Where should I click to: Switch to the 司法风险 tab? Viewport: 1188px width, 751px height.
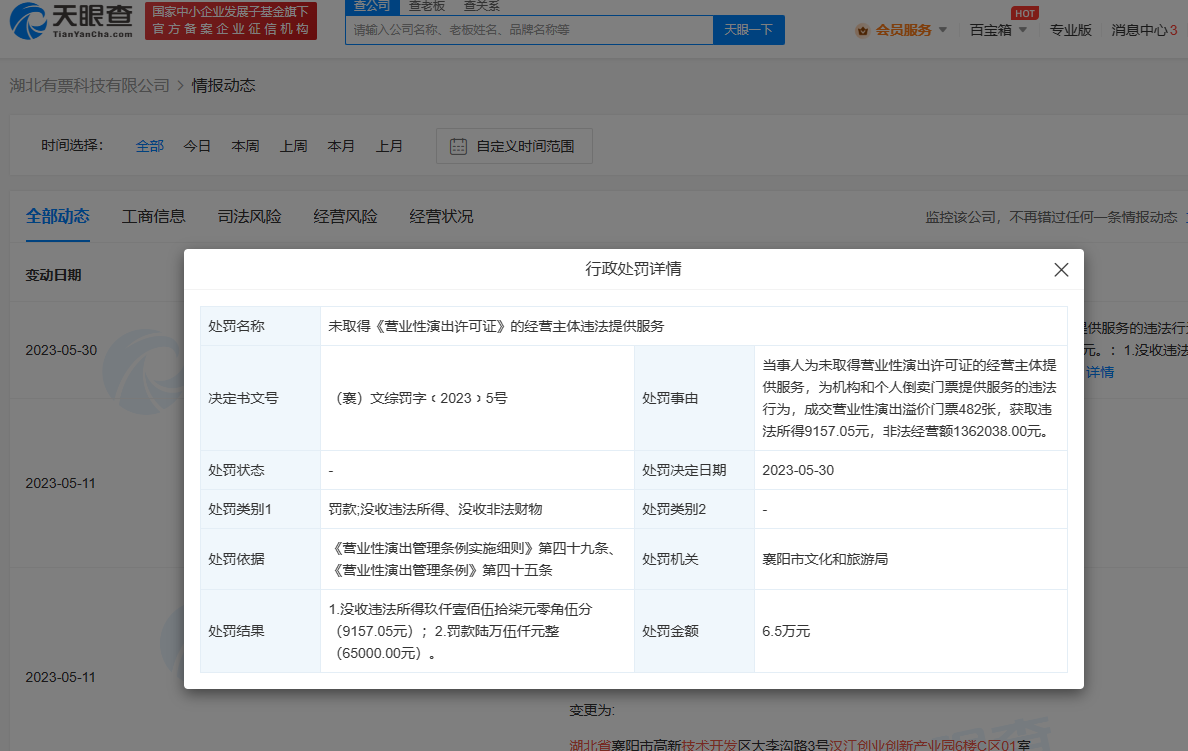pos(248,216)
